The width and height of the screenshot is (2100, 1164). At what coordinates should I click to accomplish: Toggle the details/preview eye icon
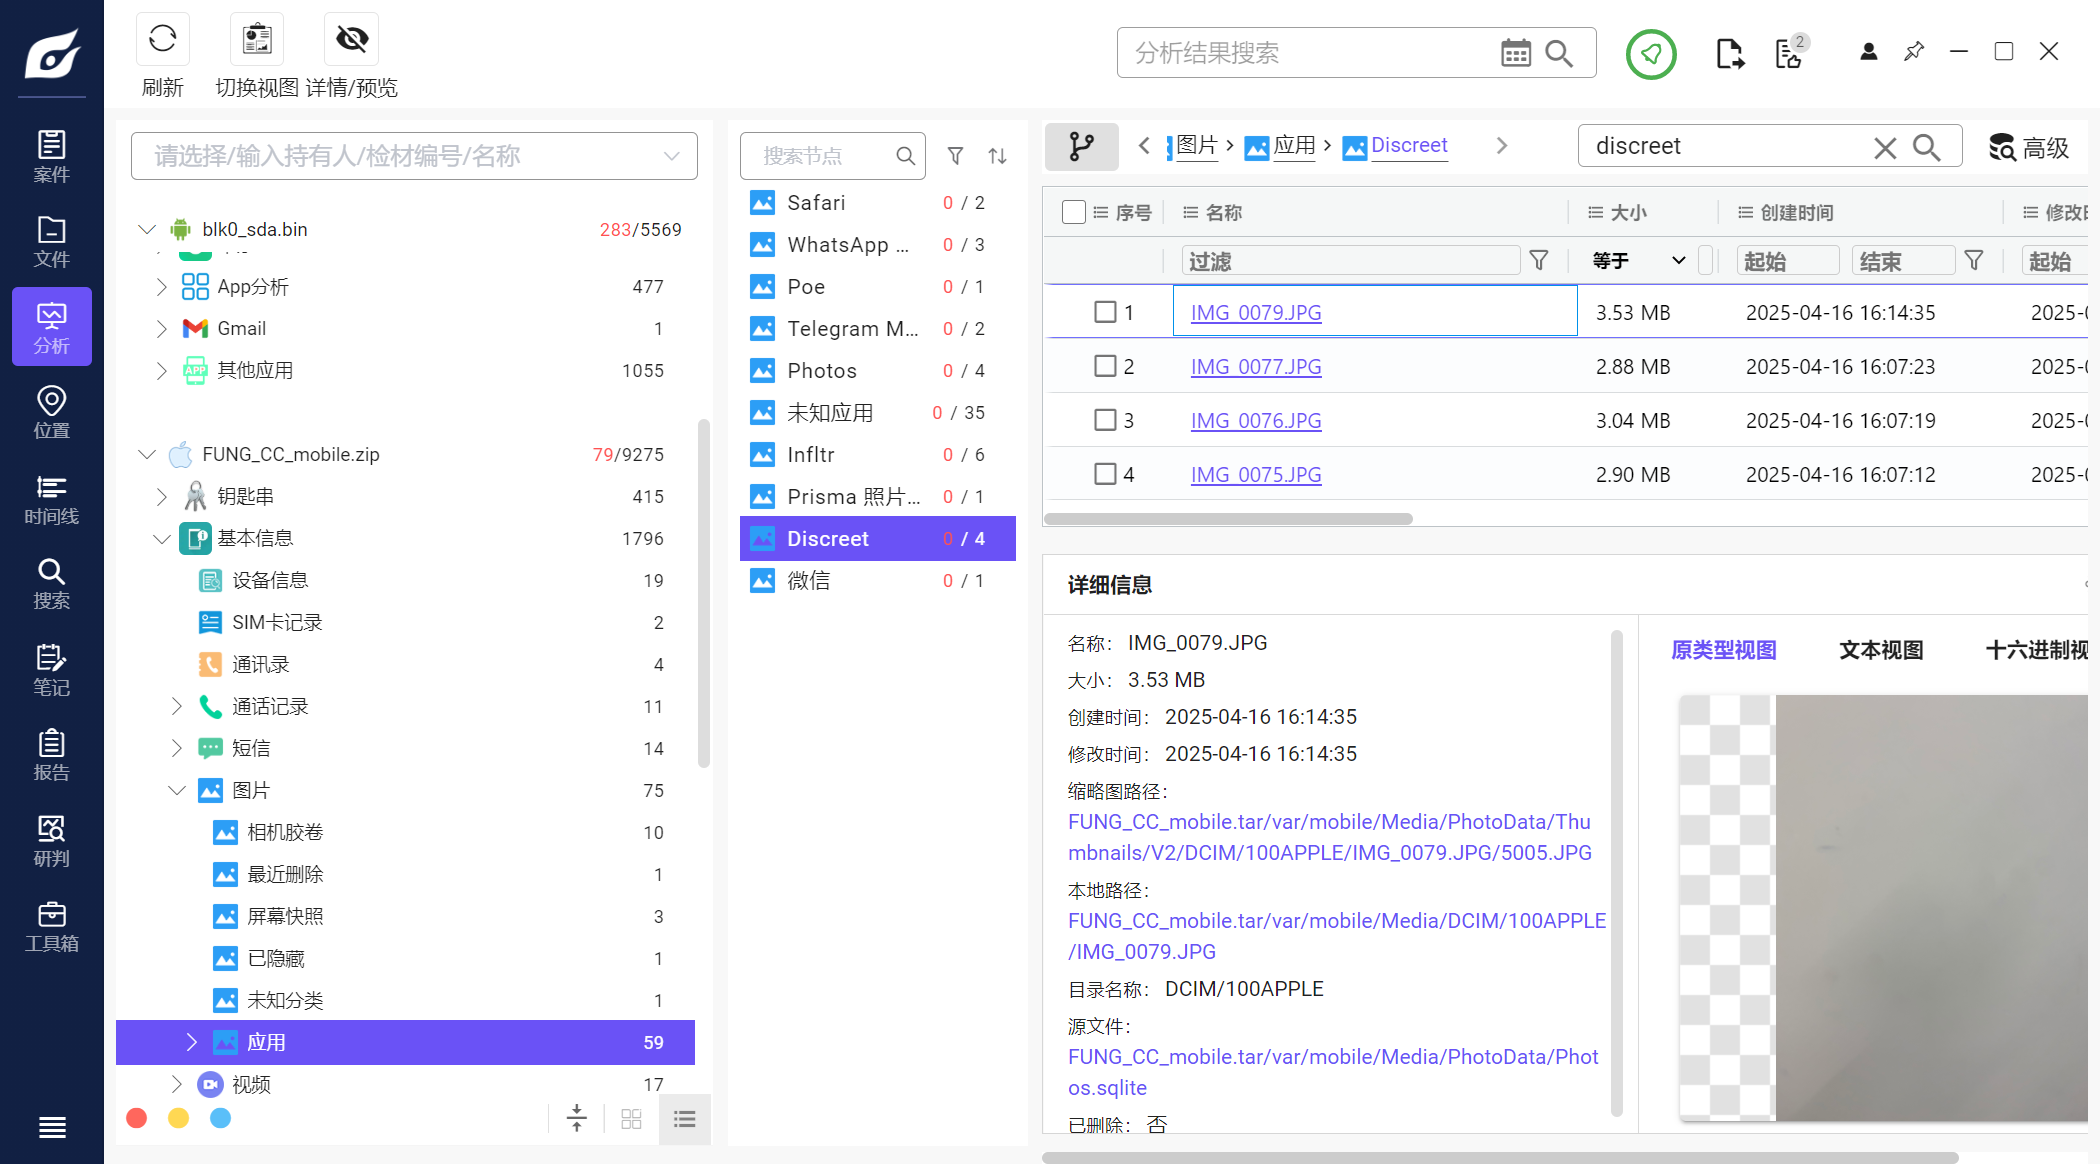point(351,40)
